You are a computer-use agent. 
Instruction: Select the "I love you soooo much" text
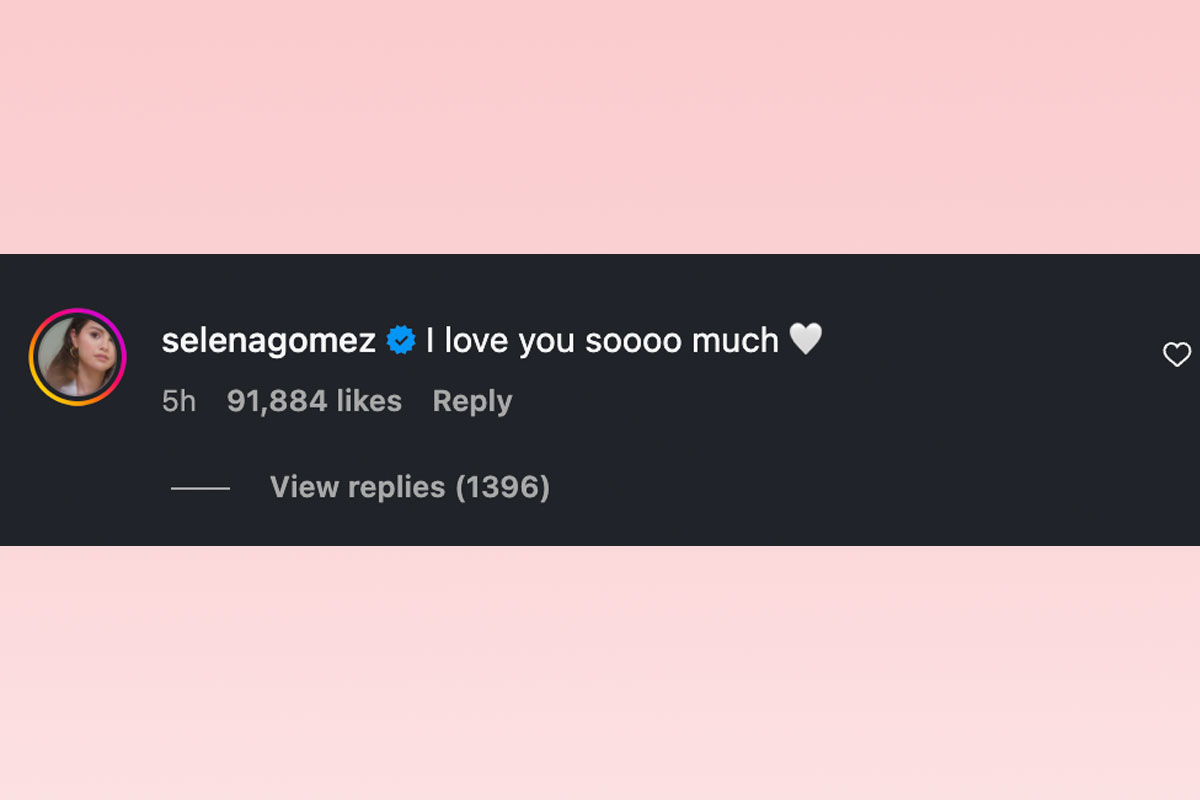click(602, 341)
